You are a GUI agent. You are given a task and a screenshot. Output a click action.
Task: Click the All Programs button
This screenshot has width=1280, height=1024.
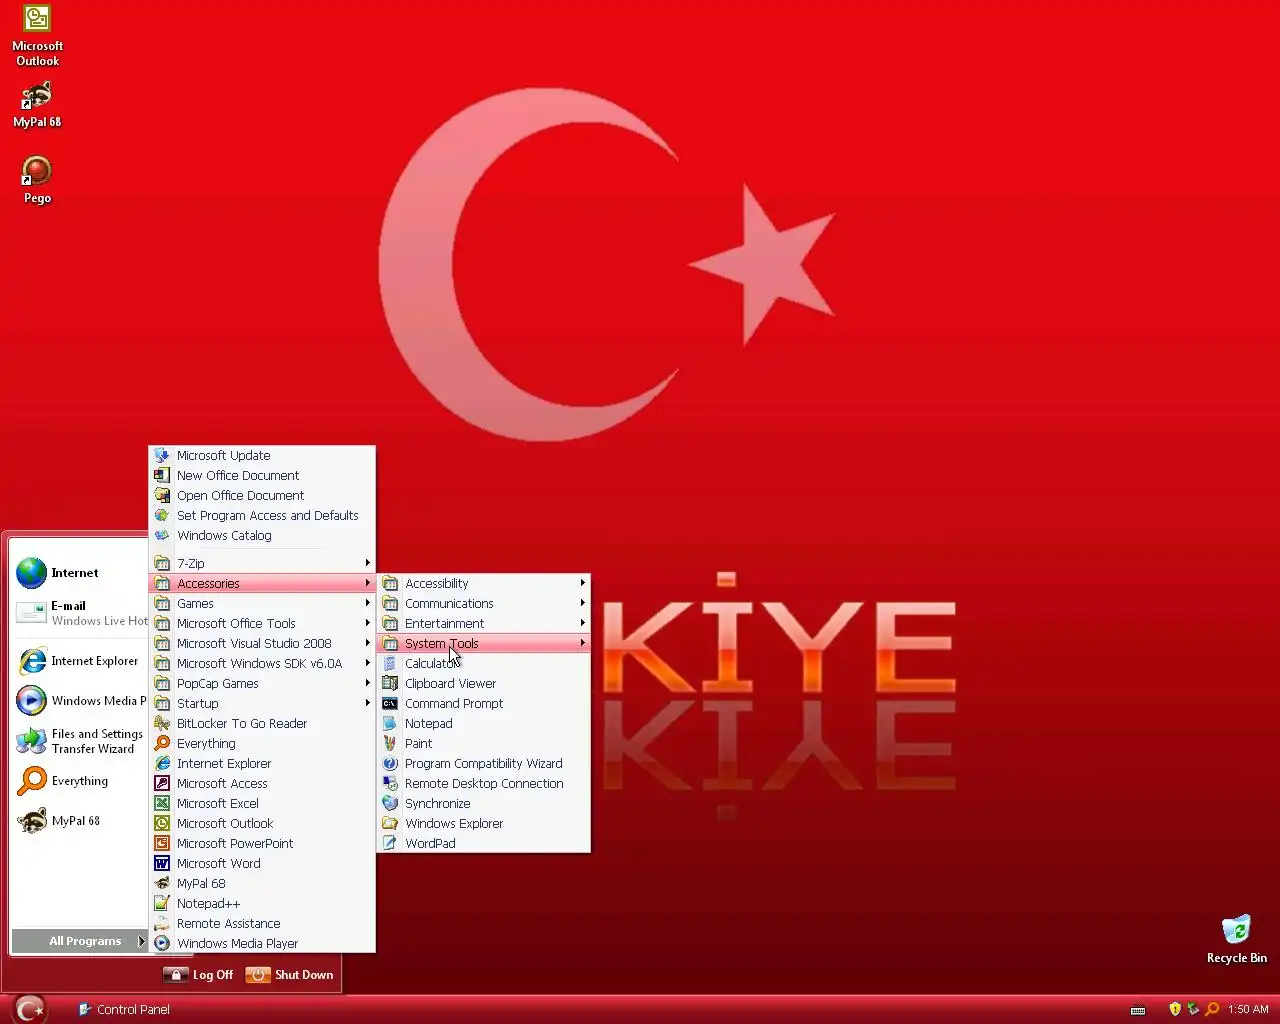coord(80,941)
